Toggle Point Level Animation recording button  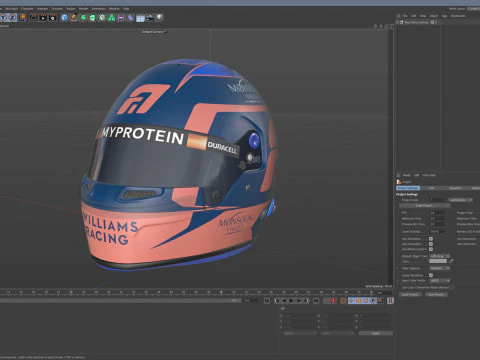click(x=380, y=301)
